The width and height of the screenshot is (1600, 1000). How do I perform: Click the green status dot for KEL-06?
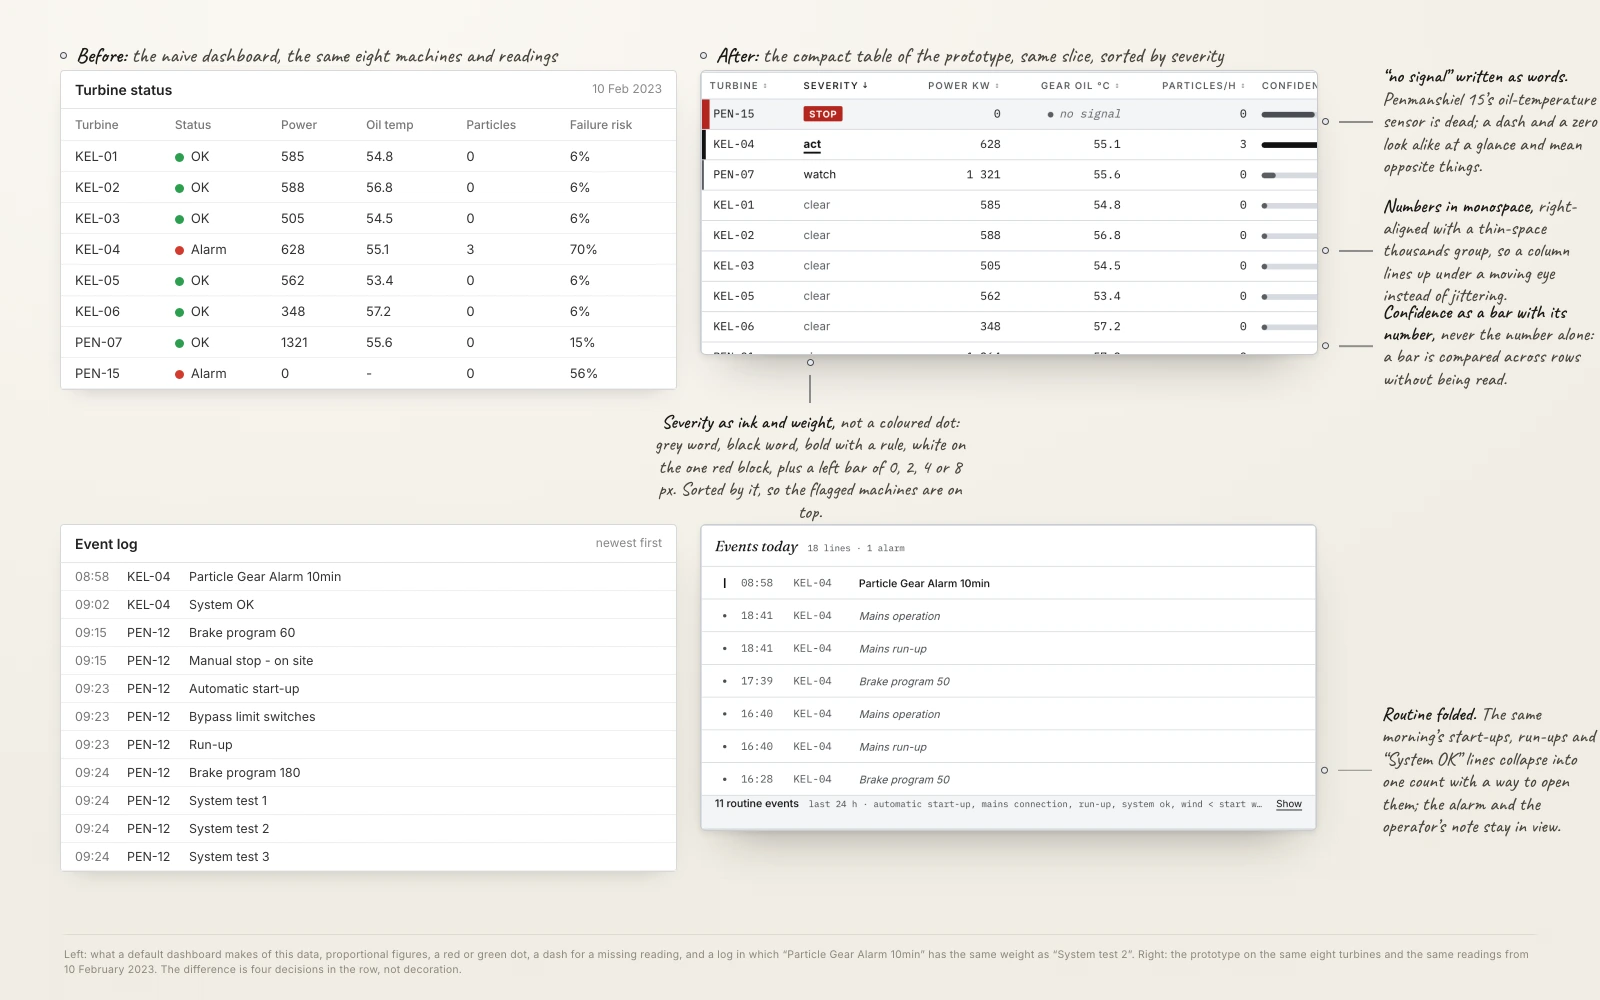(x=179, y=312)
